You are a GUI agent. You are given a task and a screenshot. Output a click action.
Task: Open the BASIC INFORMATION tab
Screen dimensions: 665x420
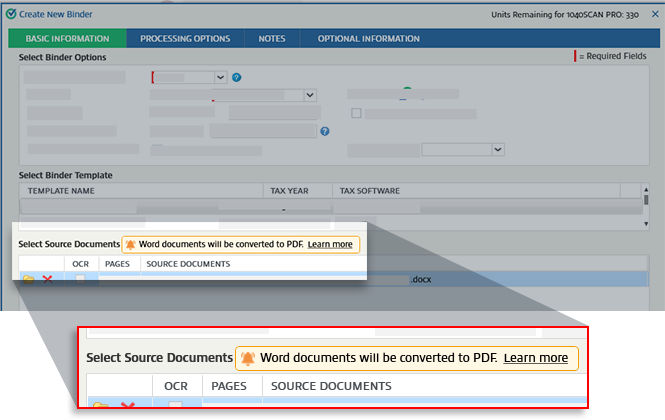click(67, 39)
